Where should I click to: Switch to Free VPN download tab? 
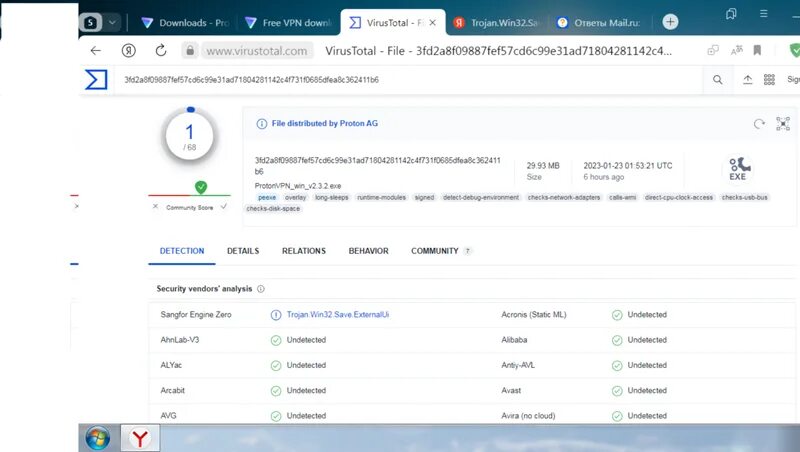(x=288, y=22)
